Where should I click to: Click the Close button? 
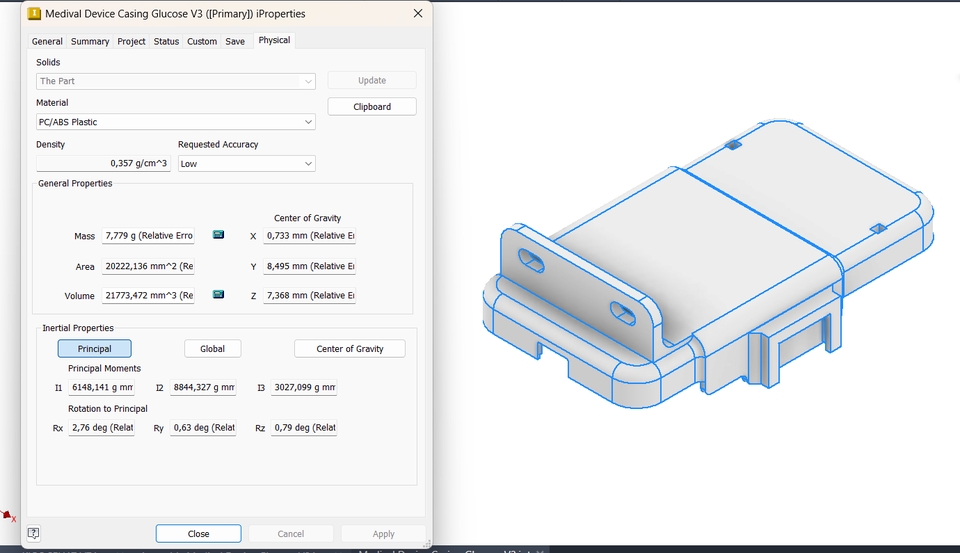tap(198, 533)
